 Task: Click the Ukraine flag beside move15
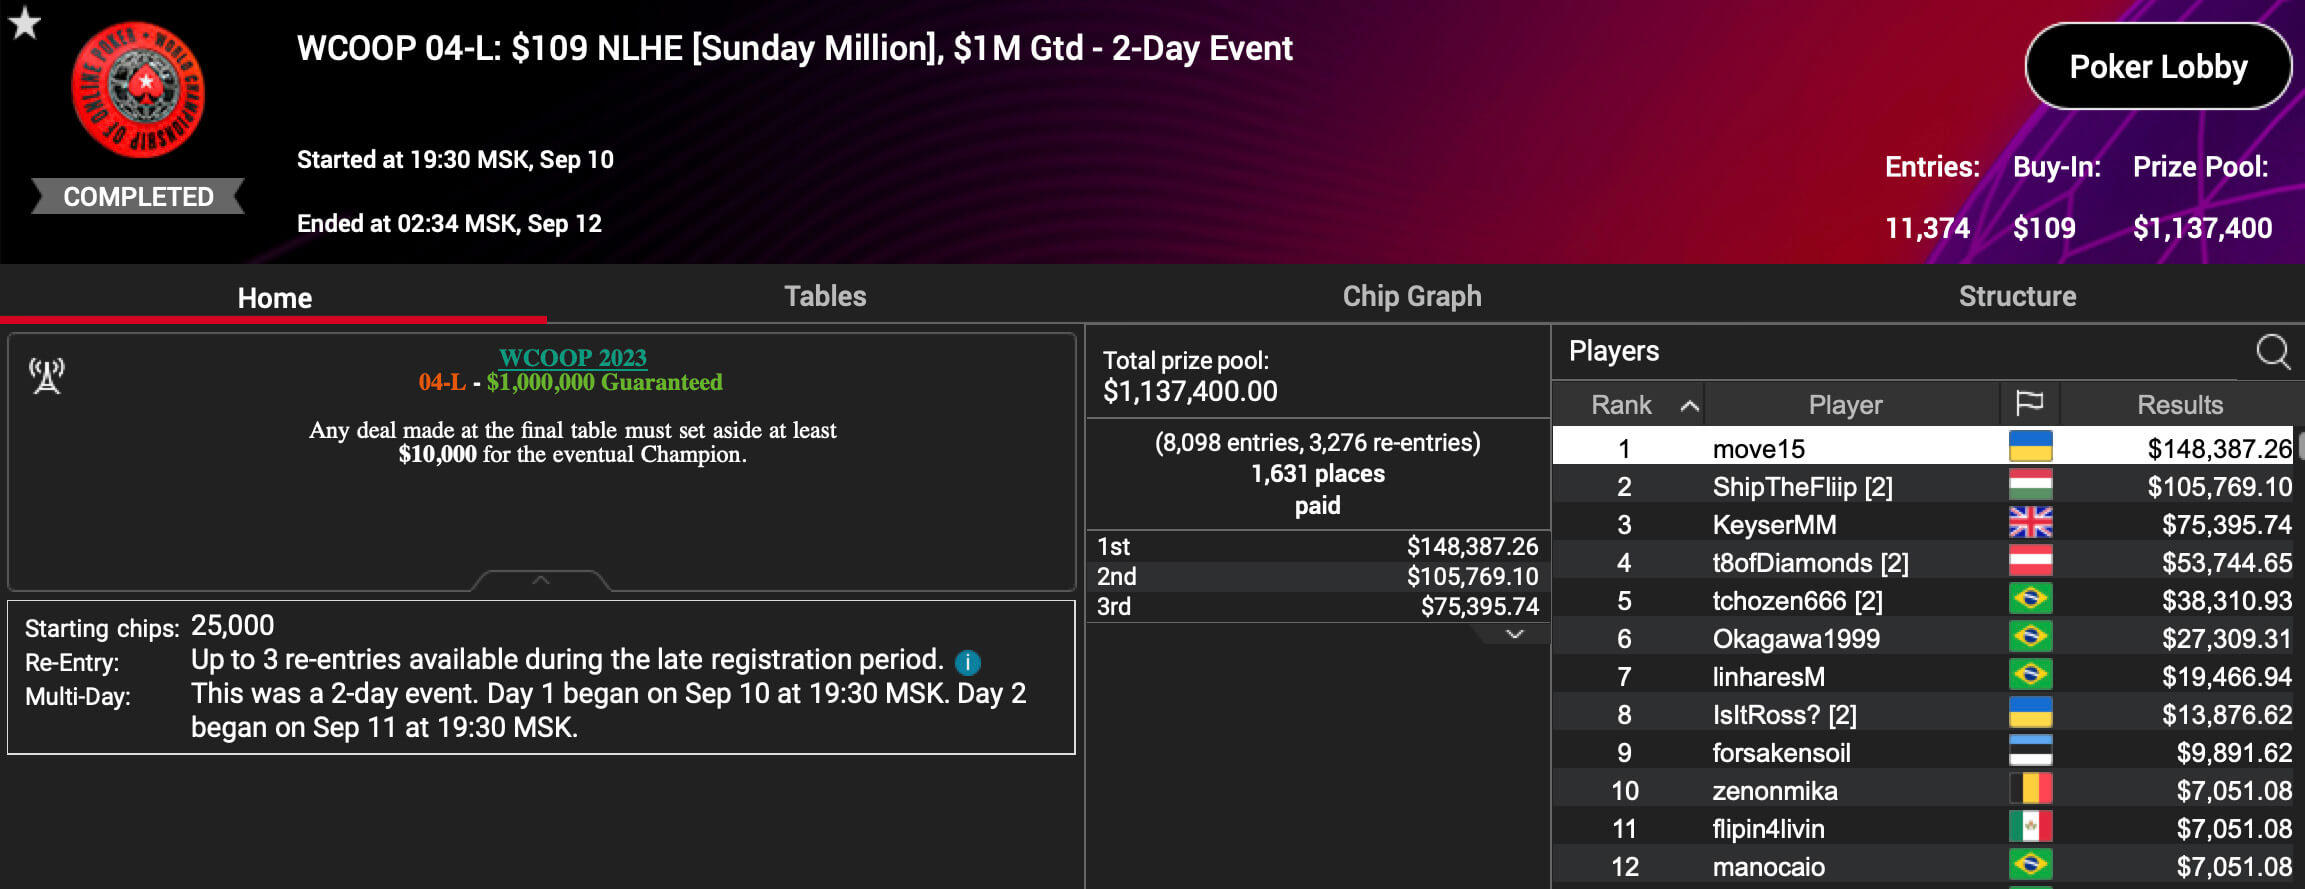pos(2030,448)
